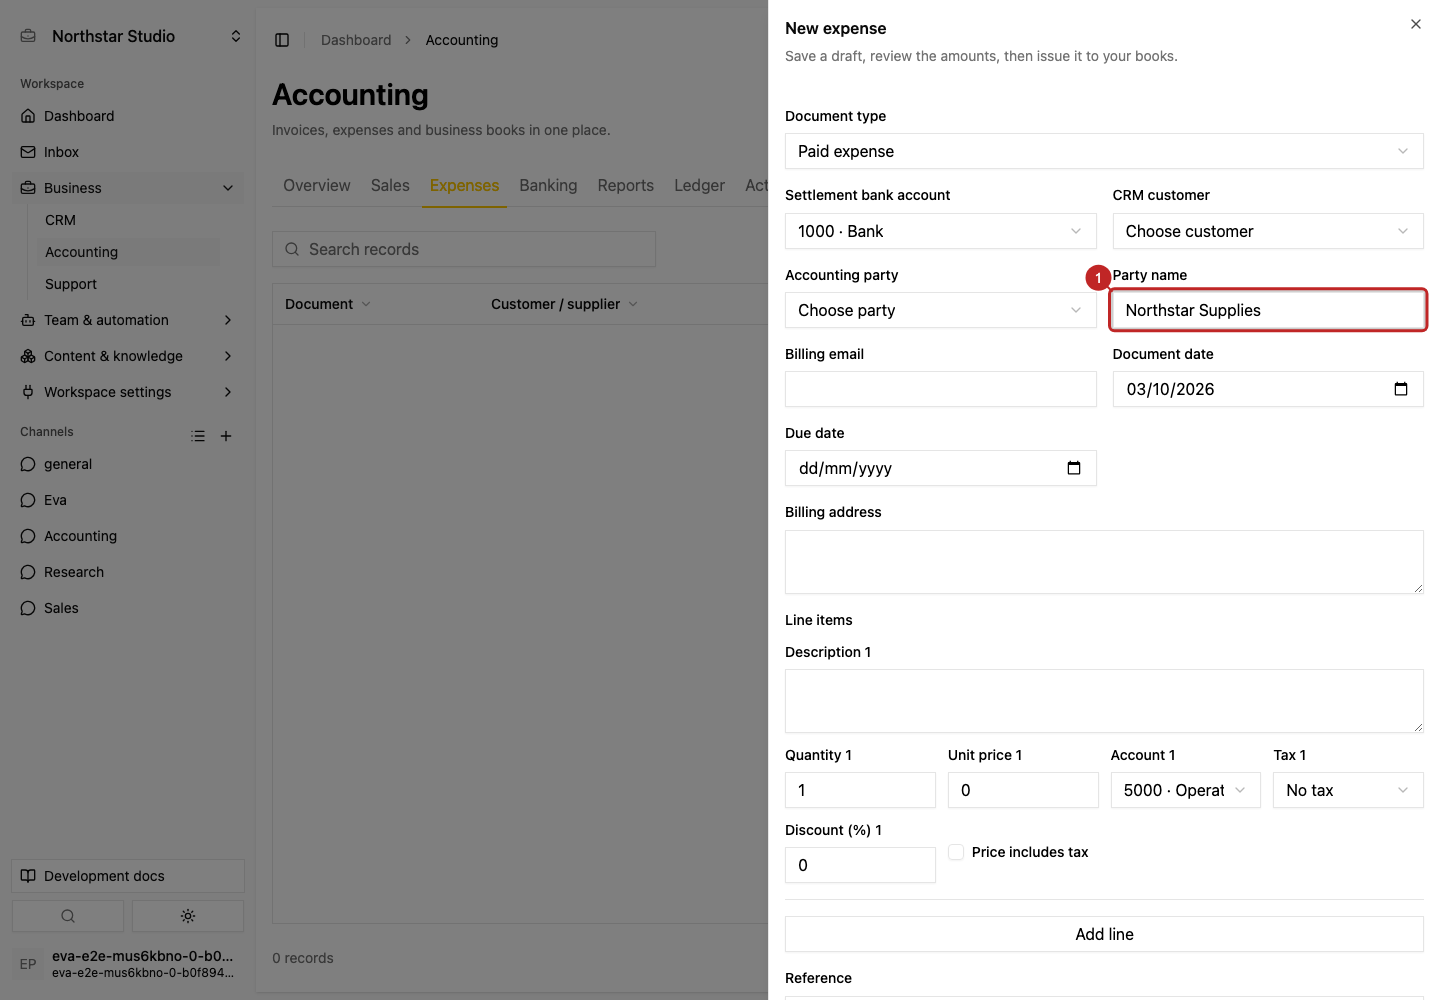Sort by Customer / supplier column header
The image size is (1440, 1000).
tap(564, 304)
